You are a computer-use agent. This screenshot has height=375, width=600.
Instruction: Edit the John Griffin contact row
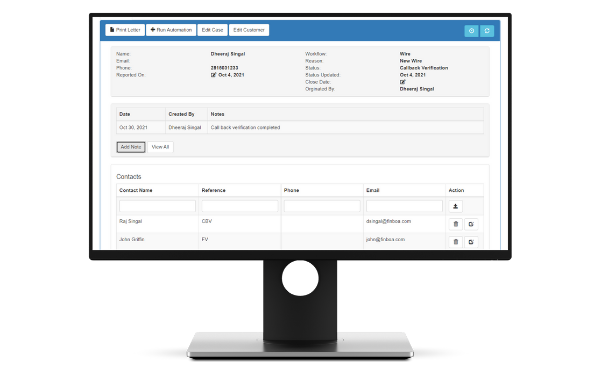point(471,242)
